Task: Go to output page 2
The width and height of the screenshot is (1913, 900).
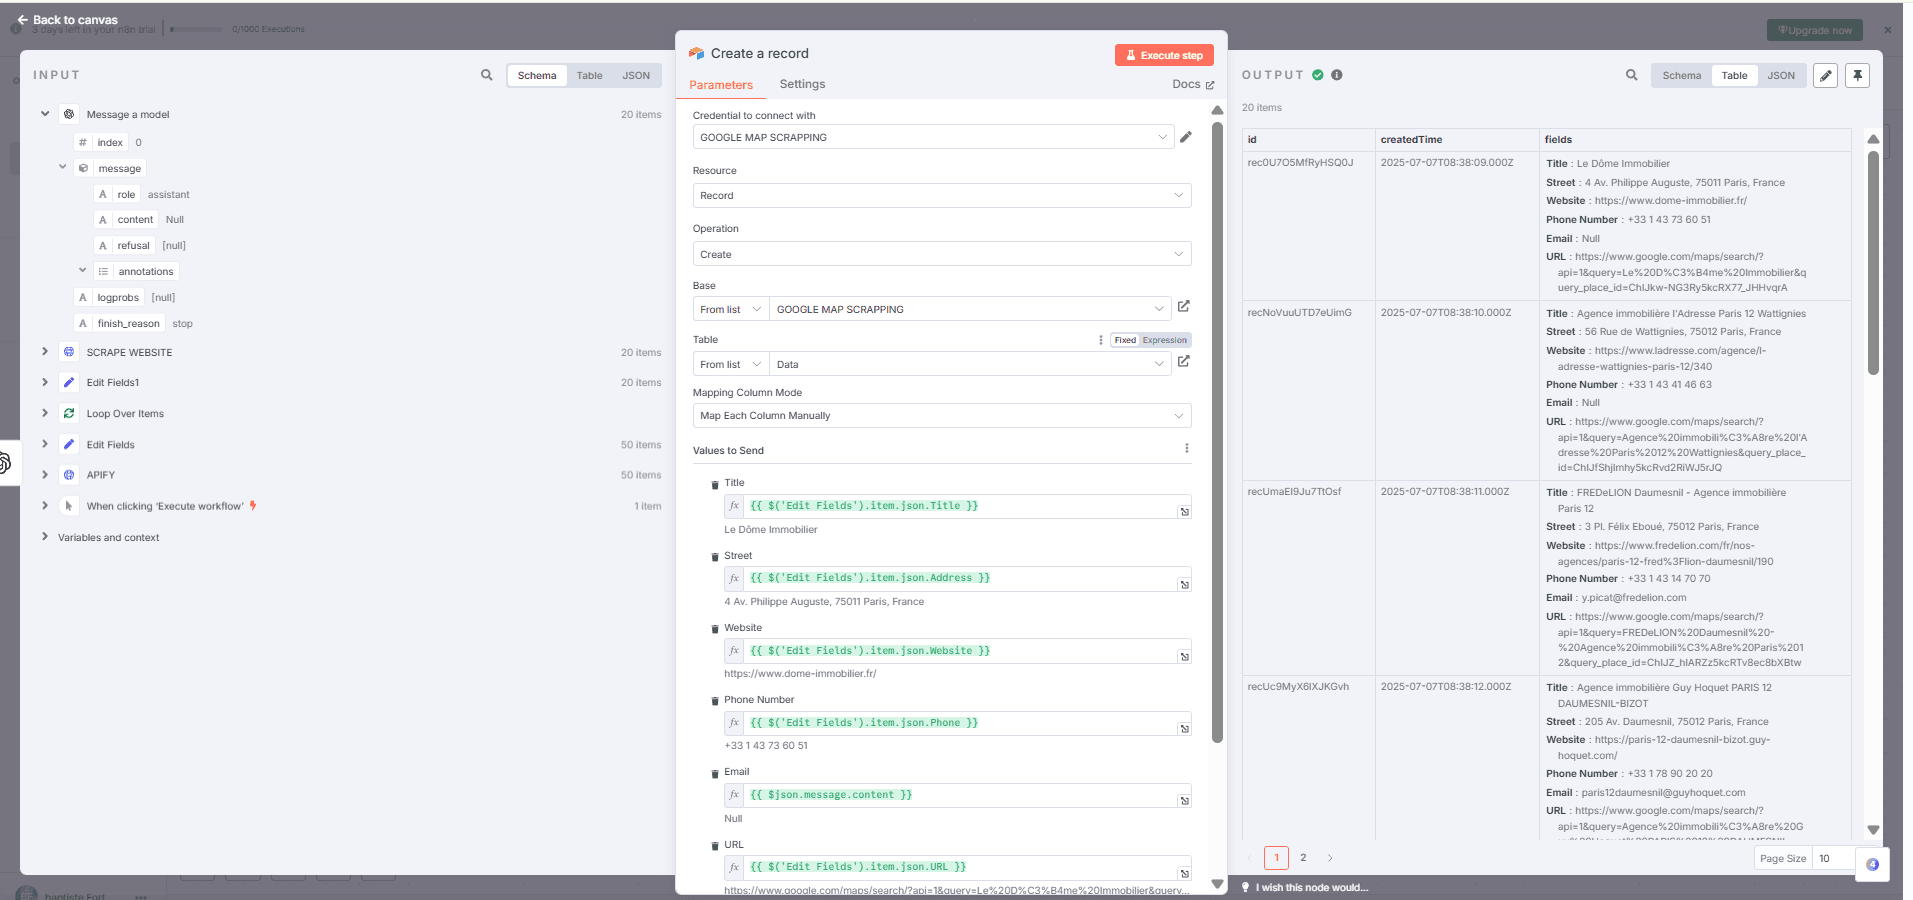Action: point(1303,857)
